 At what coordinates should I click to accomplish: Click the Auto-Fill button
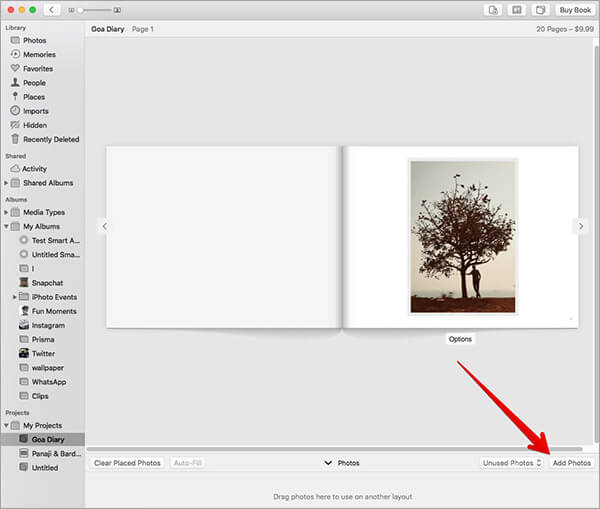pyautogui.click(x=188, y=463)
